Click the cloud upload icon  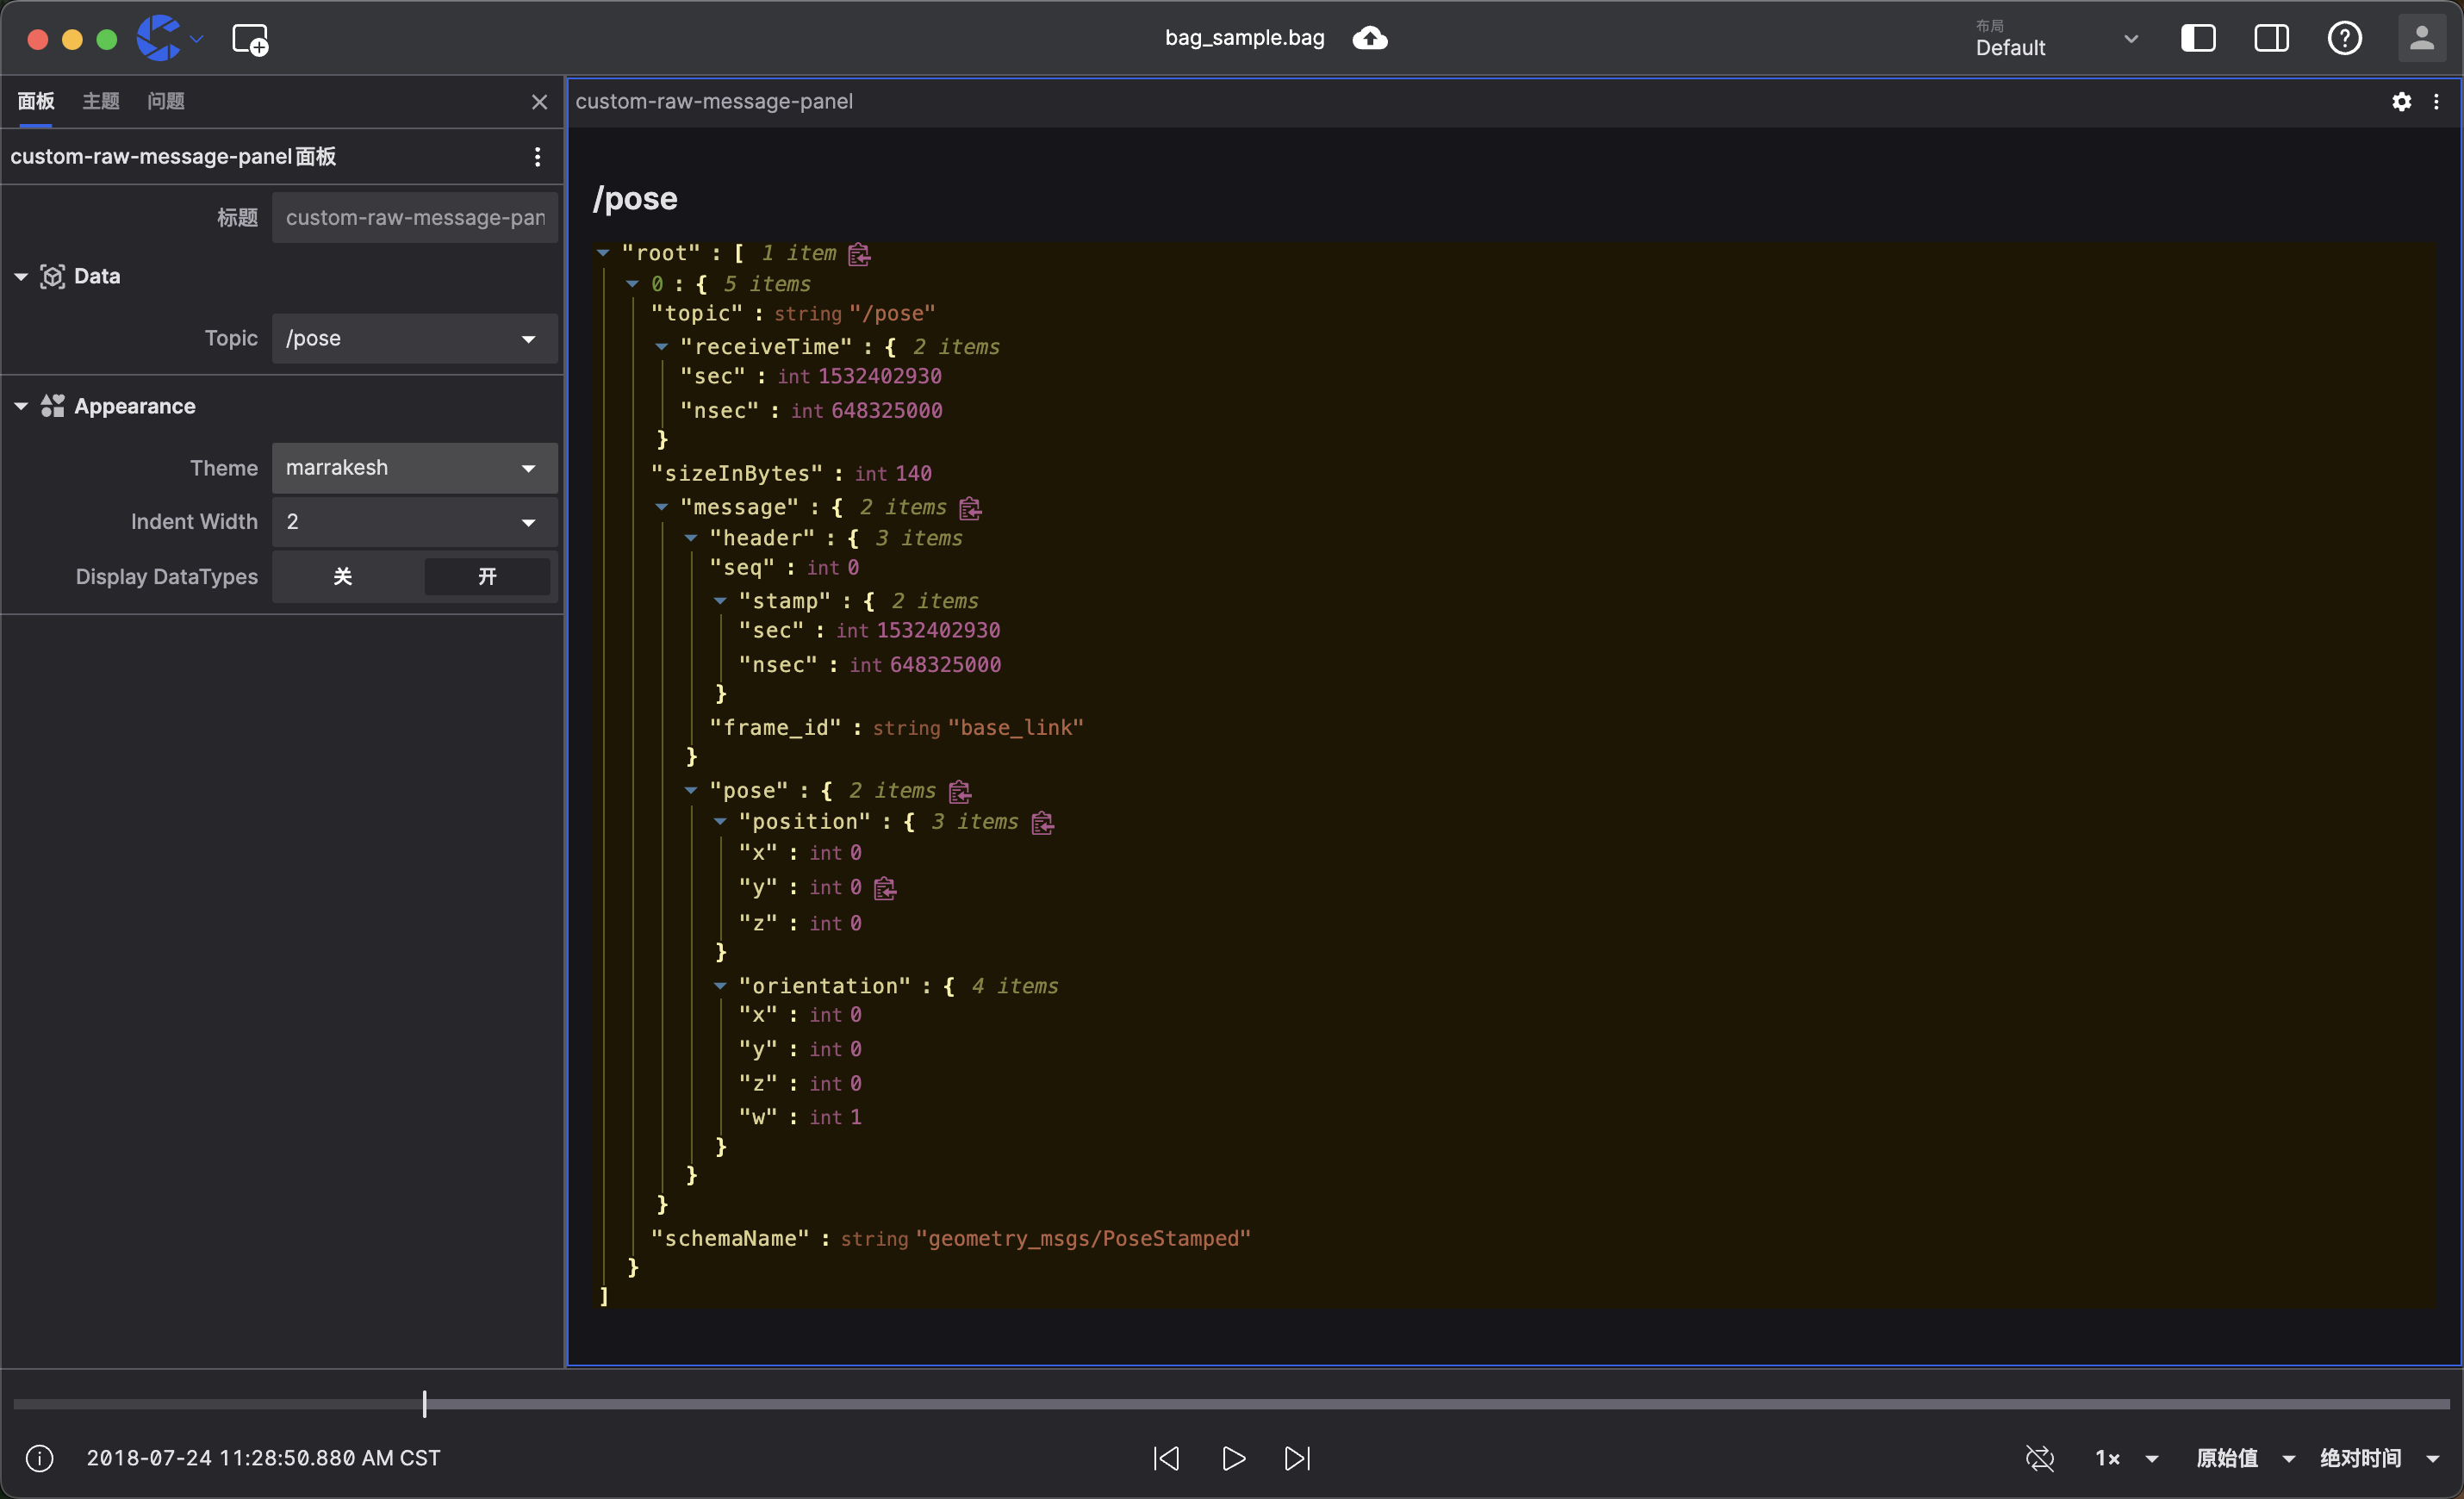[1369, 38]
